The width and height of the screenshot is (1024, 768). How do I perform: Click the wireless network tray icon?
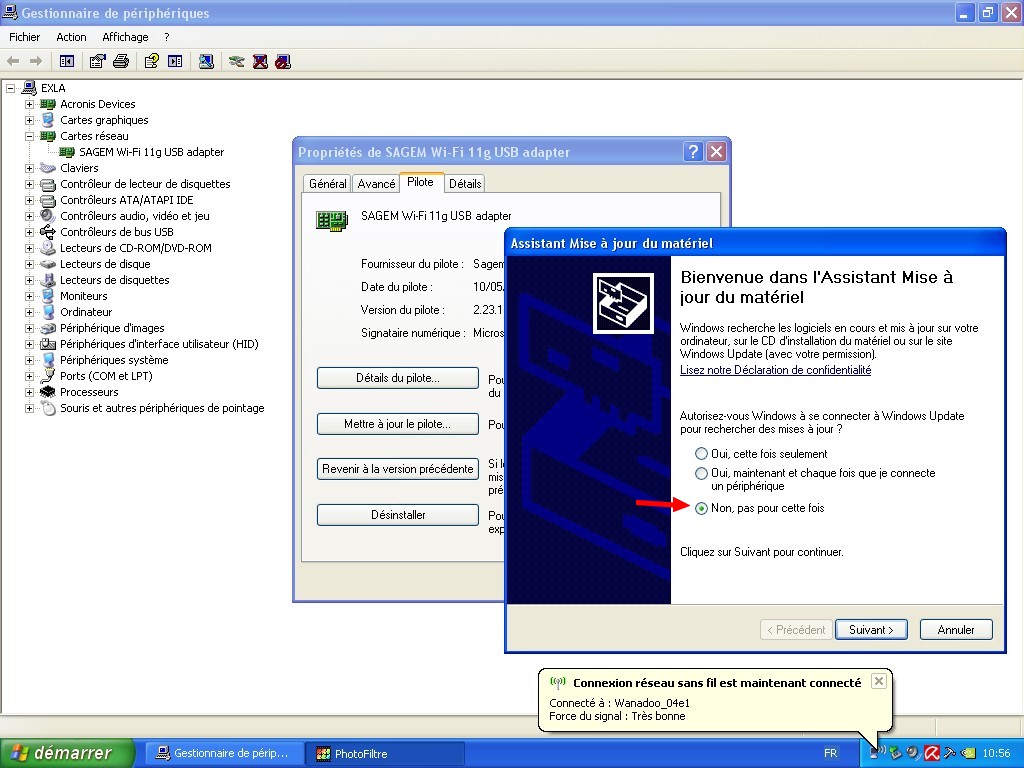pyautogui.click(x=877, y=753)
